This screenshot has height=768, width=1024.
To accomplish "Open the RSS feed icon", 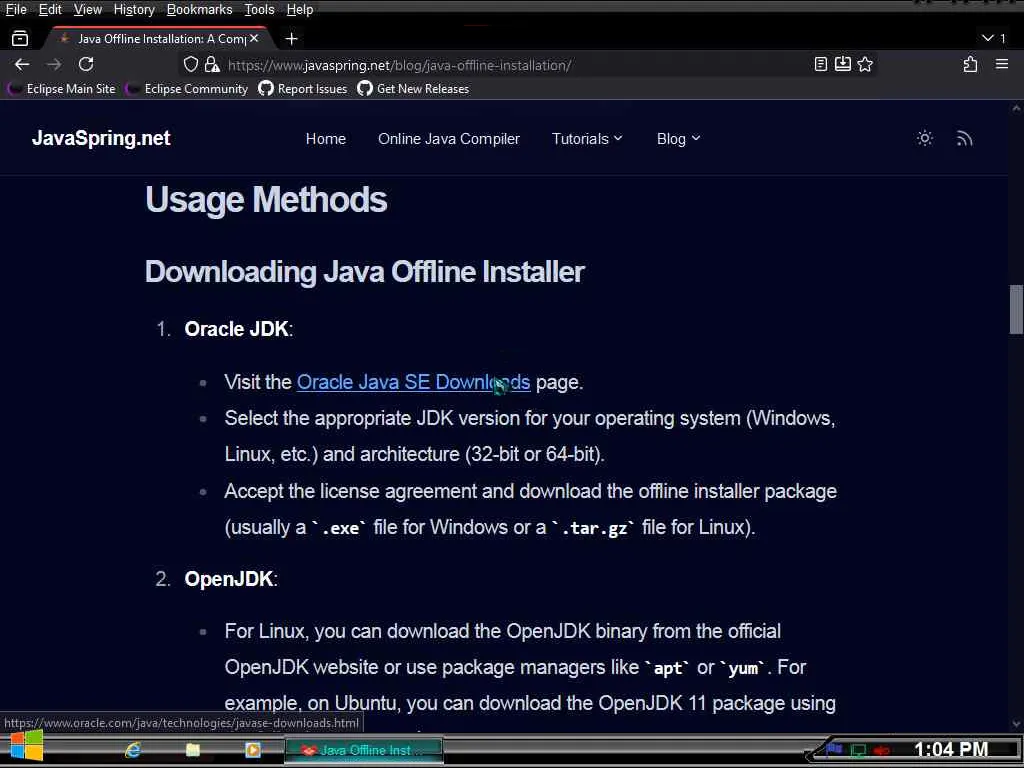I will pyautogui.click(x=965, y=138).
